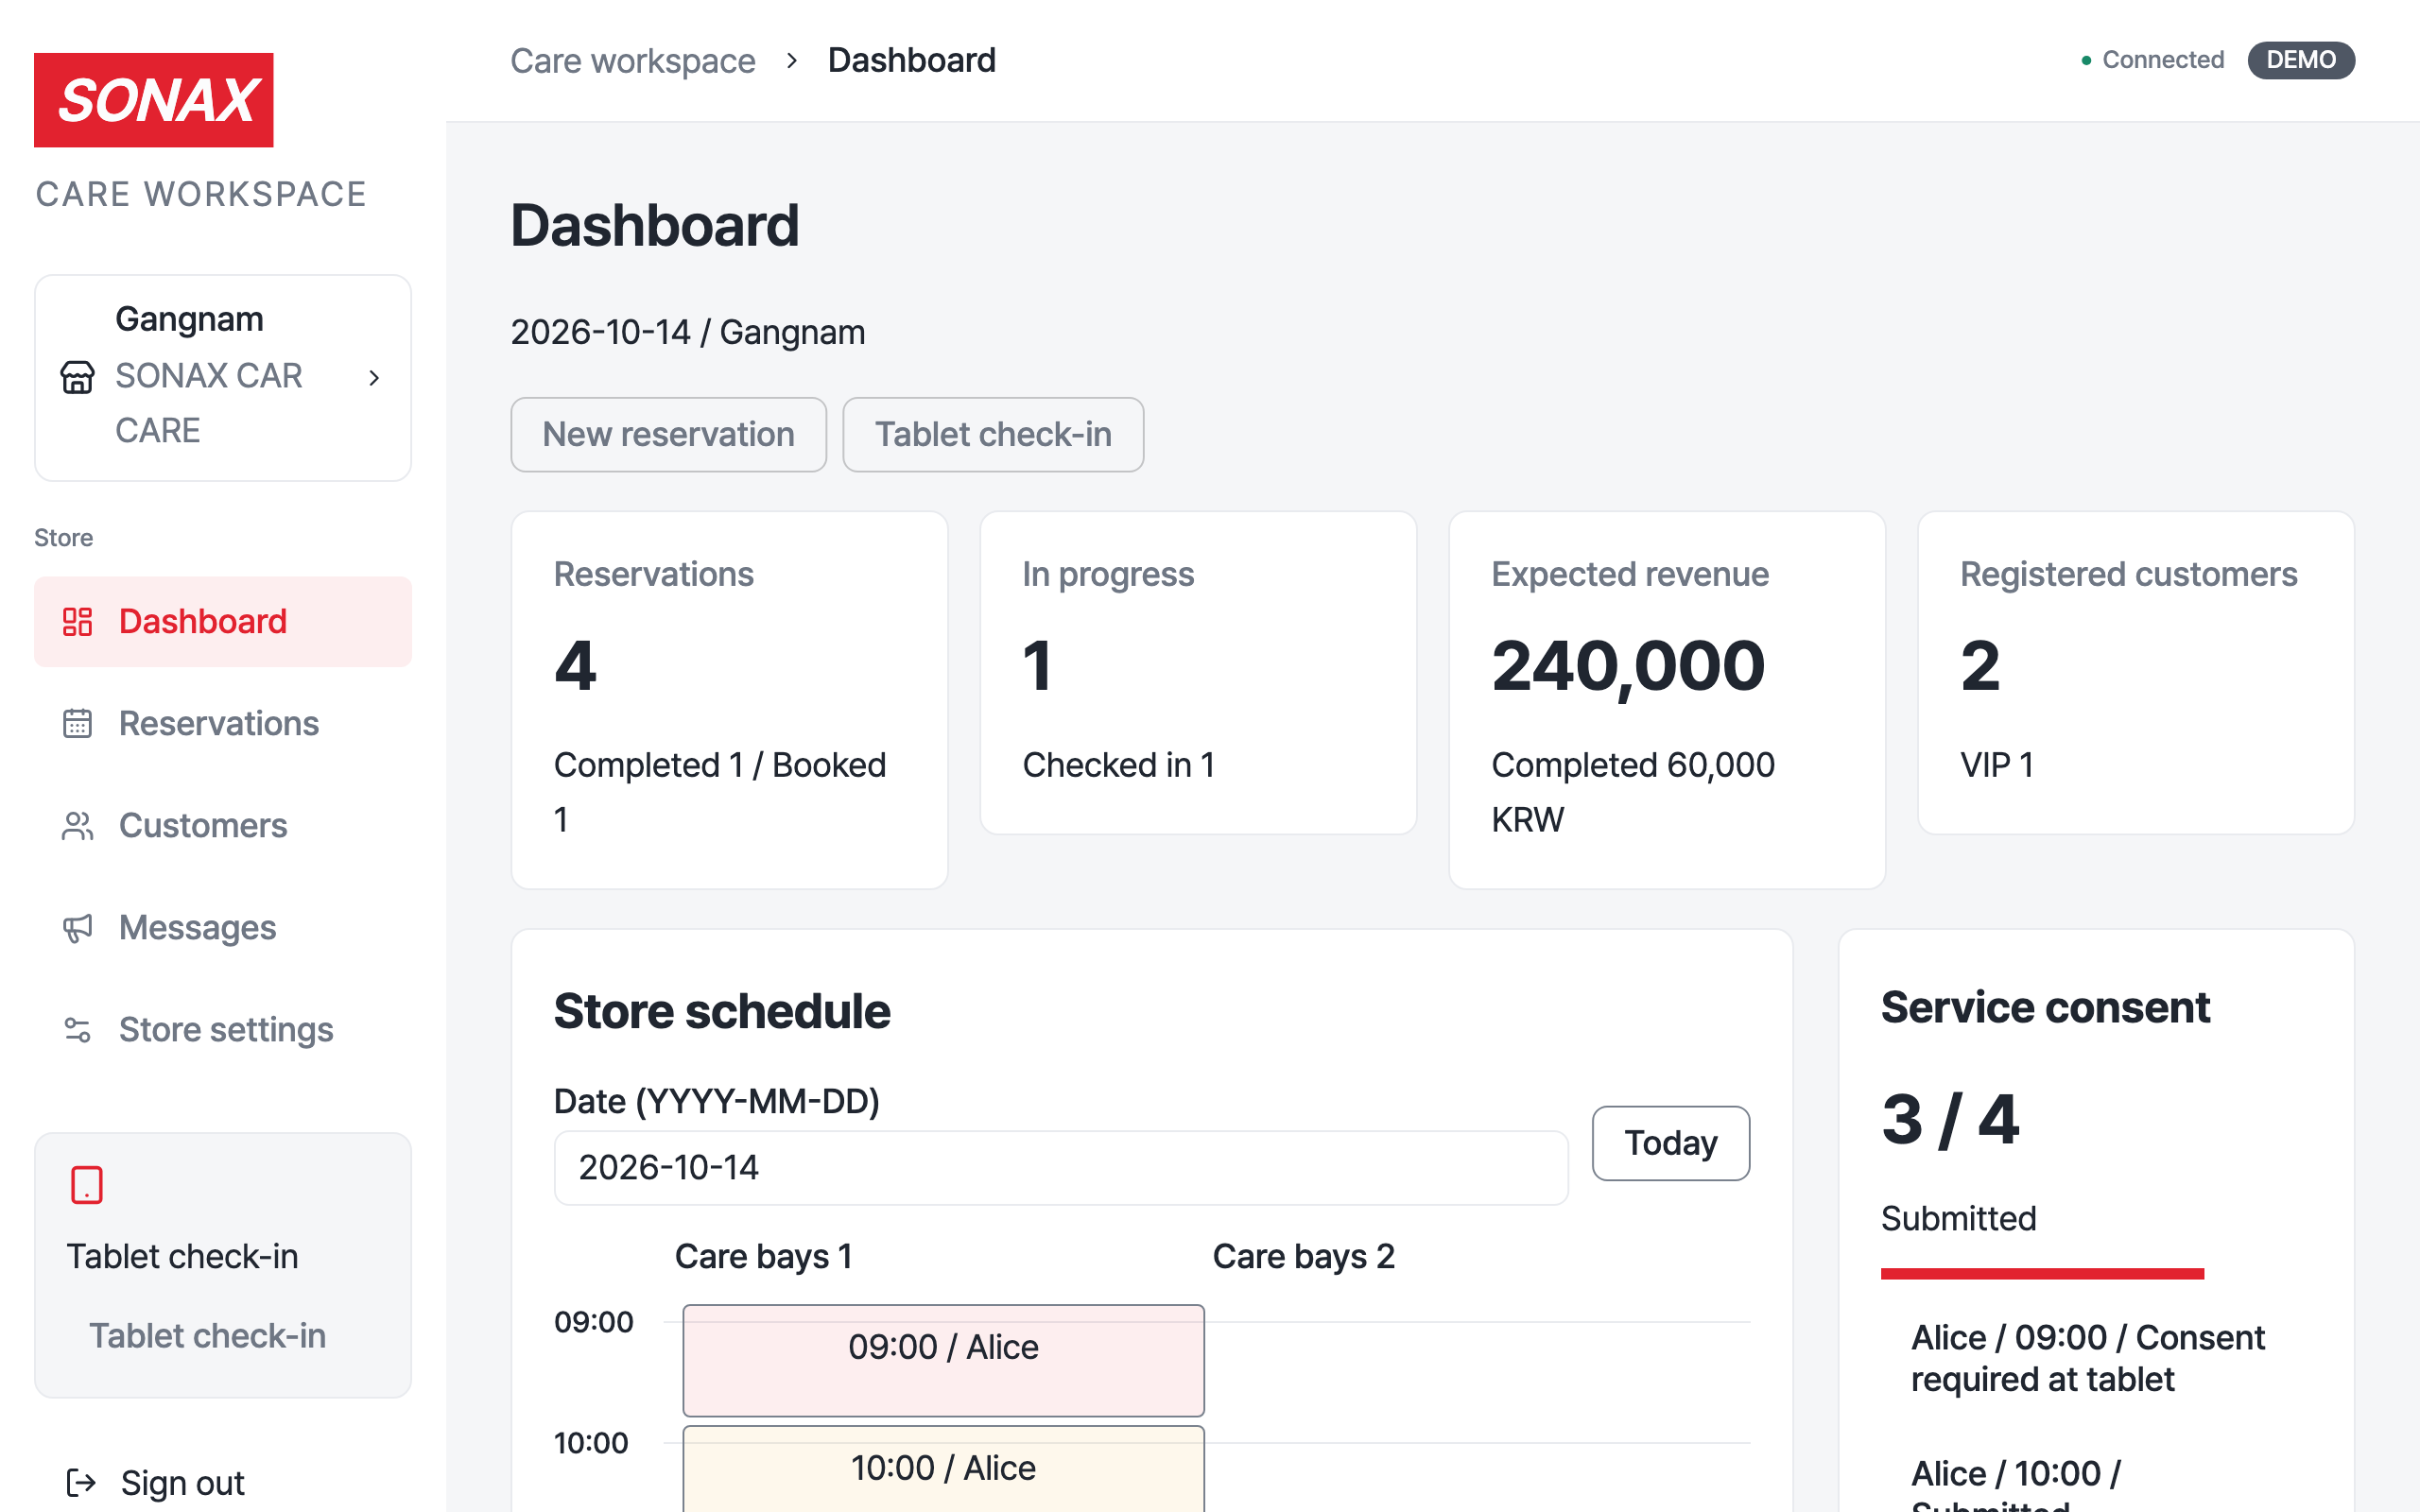Click the Tablet check-in button under the date
Image resolution: width=2420 pixels, height=1512 pixels.
993,434
